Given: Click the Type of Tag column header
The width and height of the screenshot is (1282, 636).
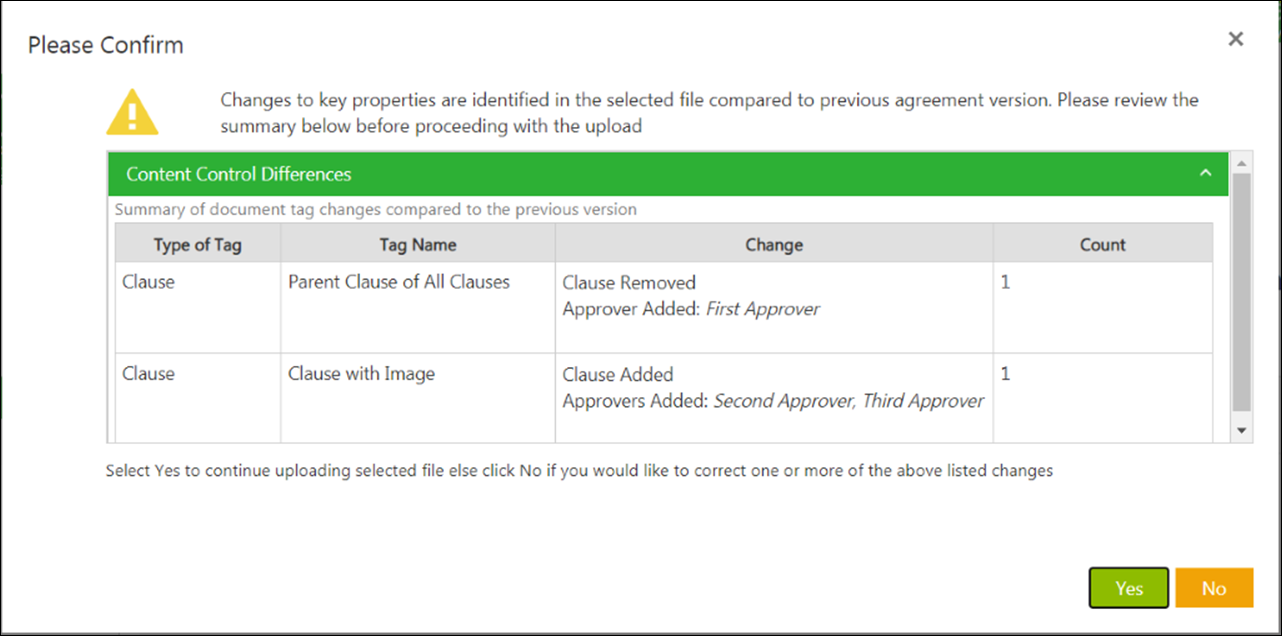Looking at the screenshot, I should coord(197,245).
